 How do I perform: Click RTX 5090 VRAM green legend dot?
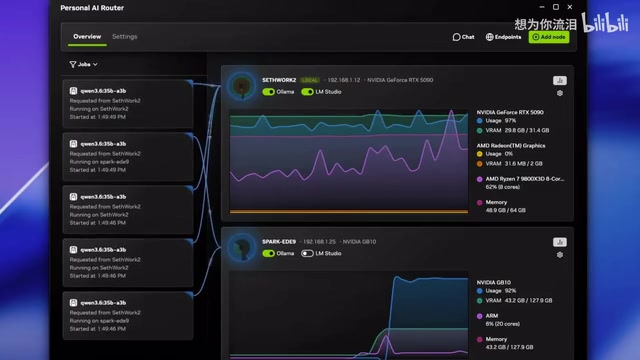pyautogui.click(x=480, y=131)
